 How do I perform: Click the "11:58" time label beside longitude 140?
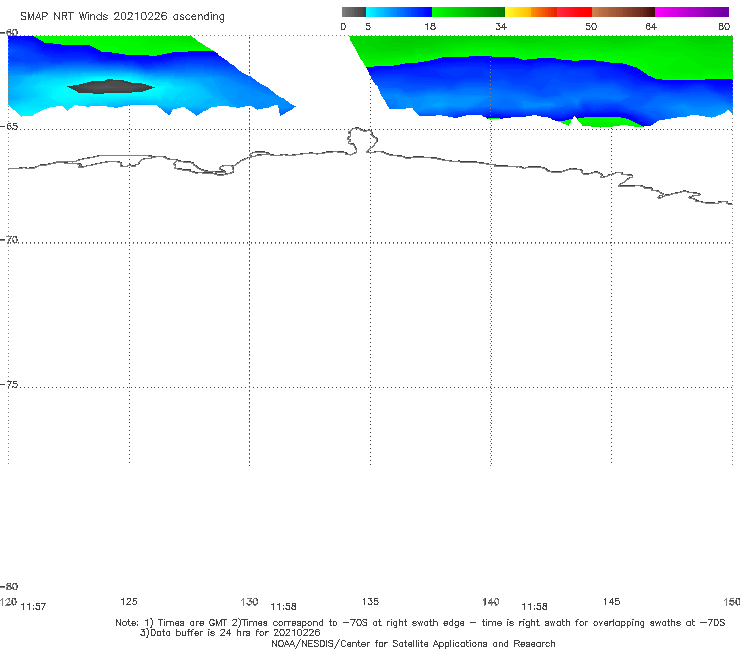tap(534, 607)
